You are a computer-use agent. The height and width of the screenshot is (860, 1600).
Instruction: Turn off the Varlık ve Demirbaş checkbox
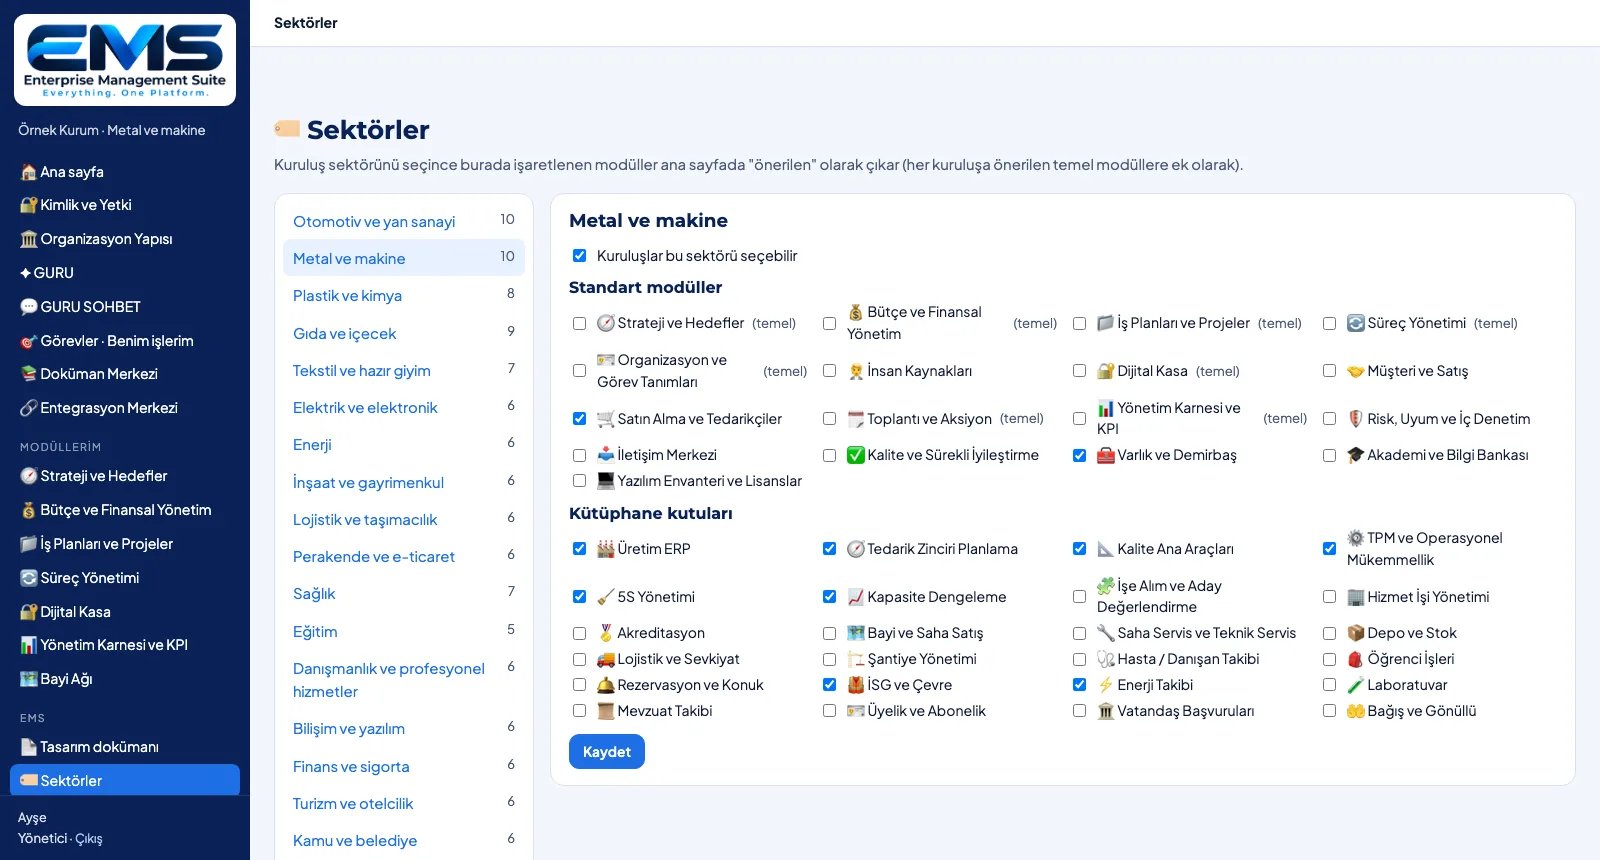click(x=1079, y=455)
